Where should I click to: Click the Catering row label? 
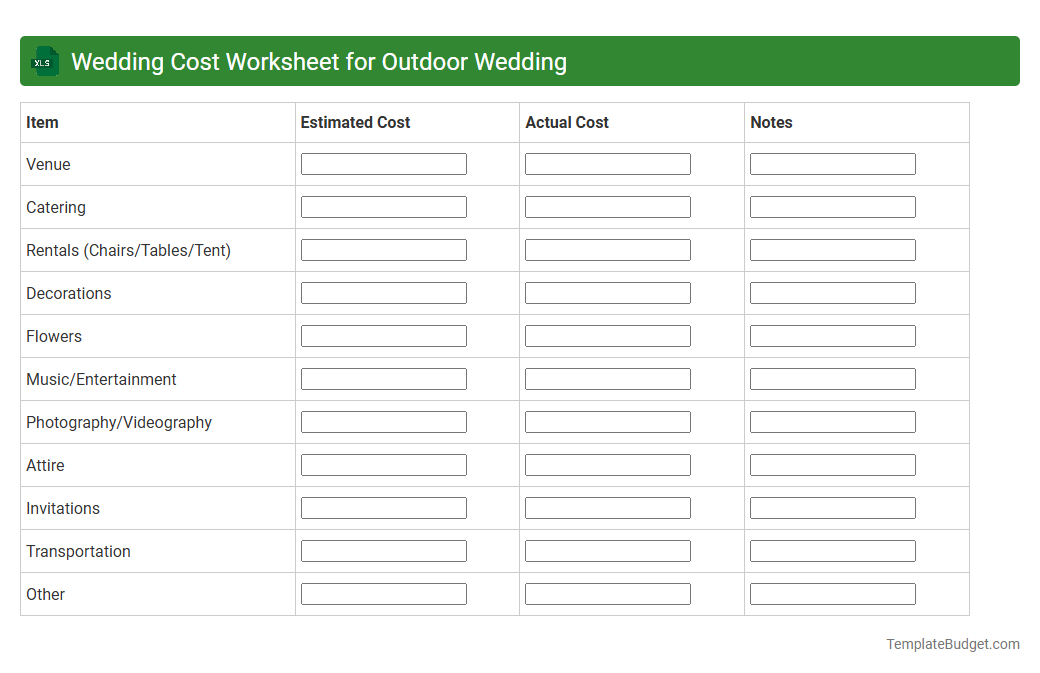[x=55, y=207]
